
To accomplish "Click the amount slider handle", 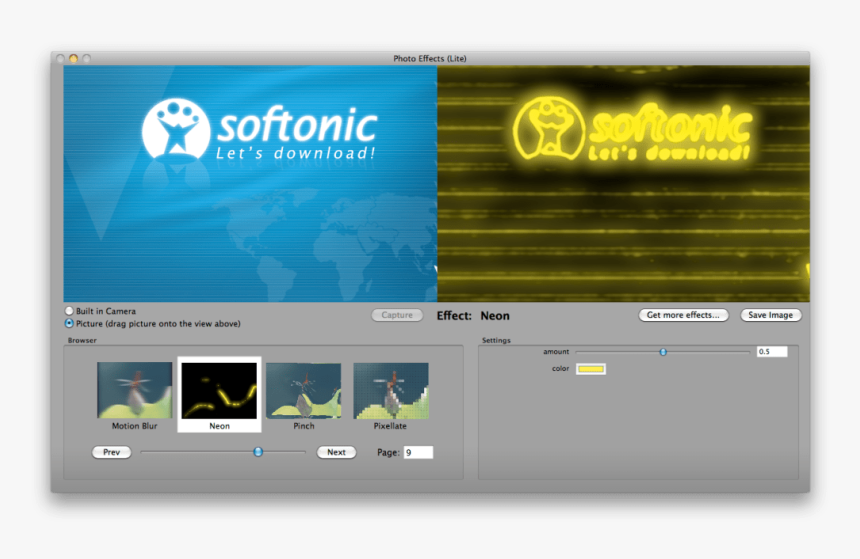I will pos(663,352).
